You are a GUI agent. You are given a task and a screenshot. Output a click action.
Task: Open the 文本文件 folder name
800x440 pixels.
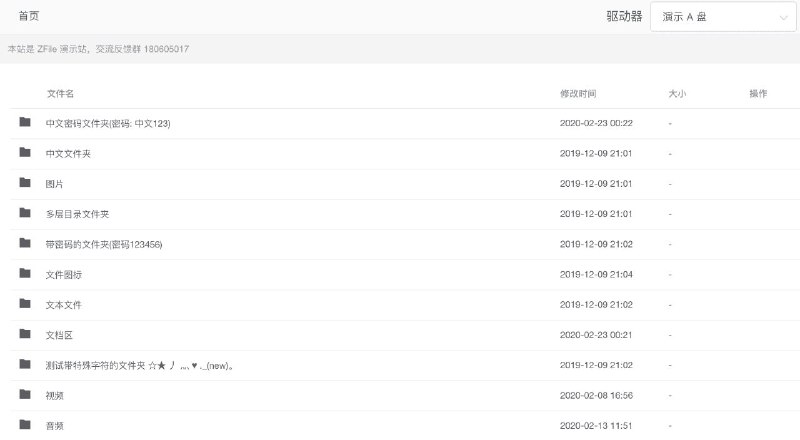point(63,305)
